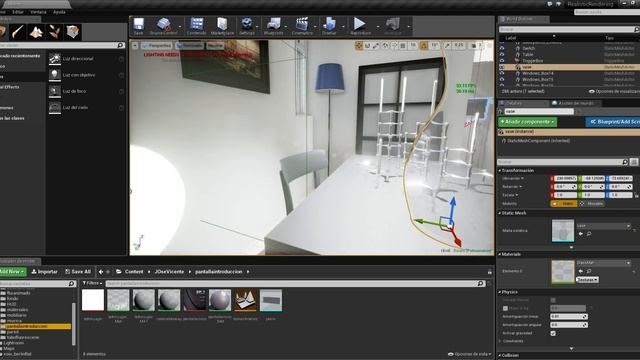Image resolution: width=640 pixels, height=360 pixels.
Task: Select the Foliage mode icon
Action: [54, 31]
